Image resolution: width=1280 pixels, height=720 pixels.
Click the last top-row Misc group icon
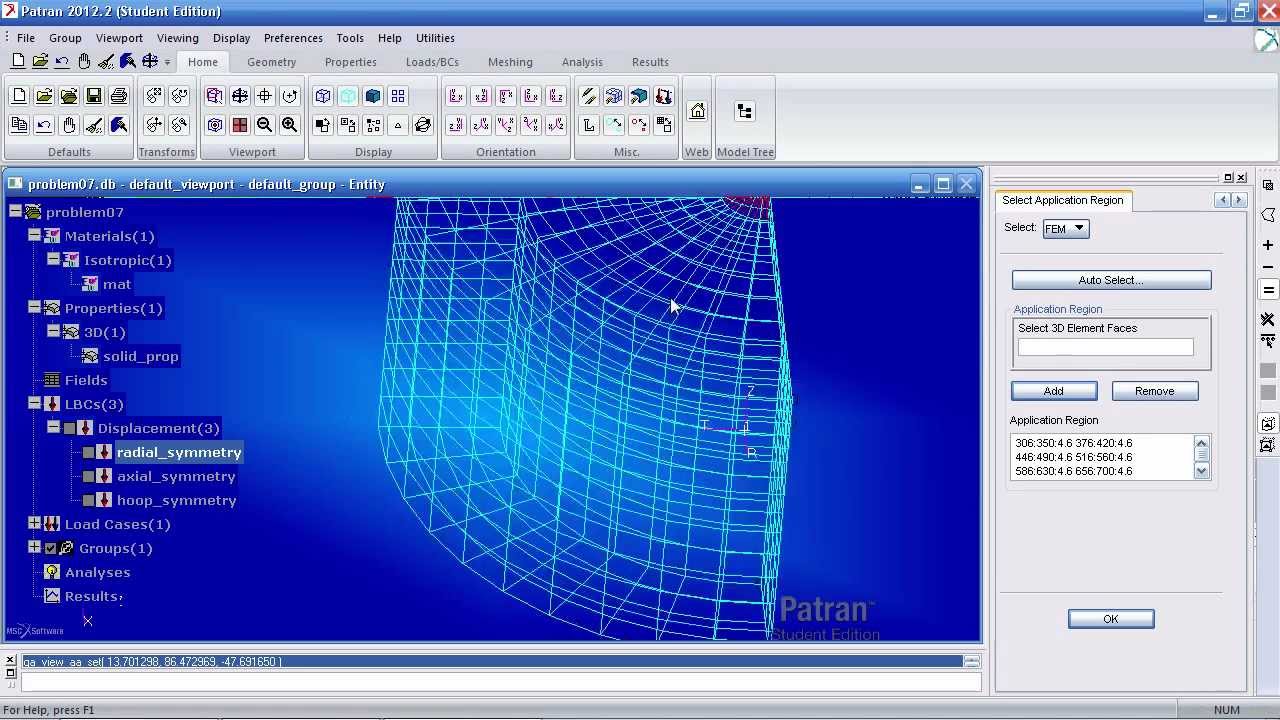(664, 96)
